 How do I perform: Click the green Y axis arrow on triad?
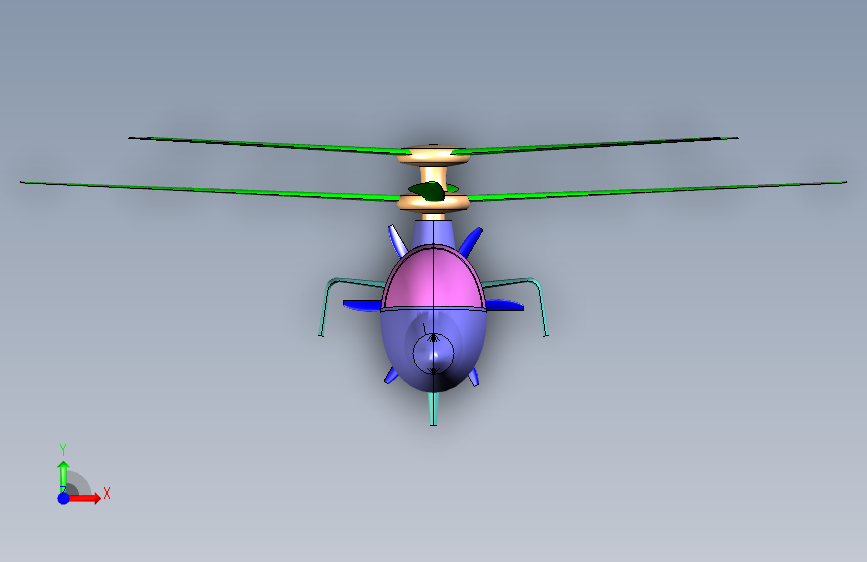pos(64,476)
